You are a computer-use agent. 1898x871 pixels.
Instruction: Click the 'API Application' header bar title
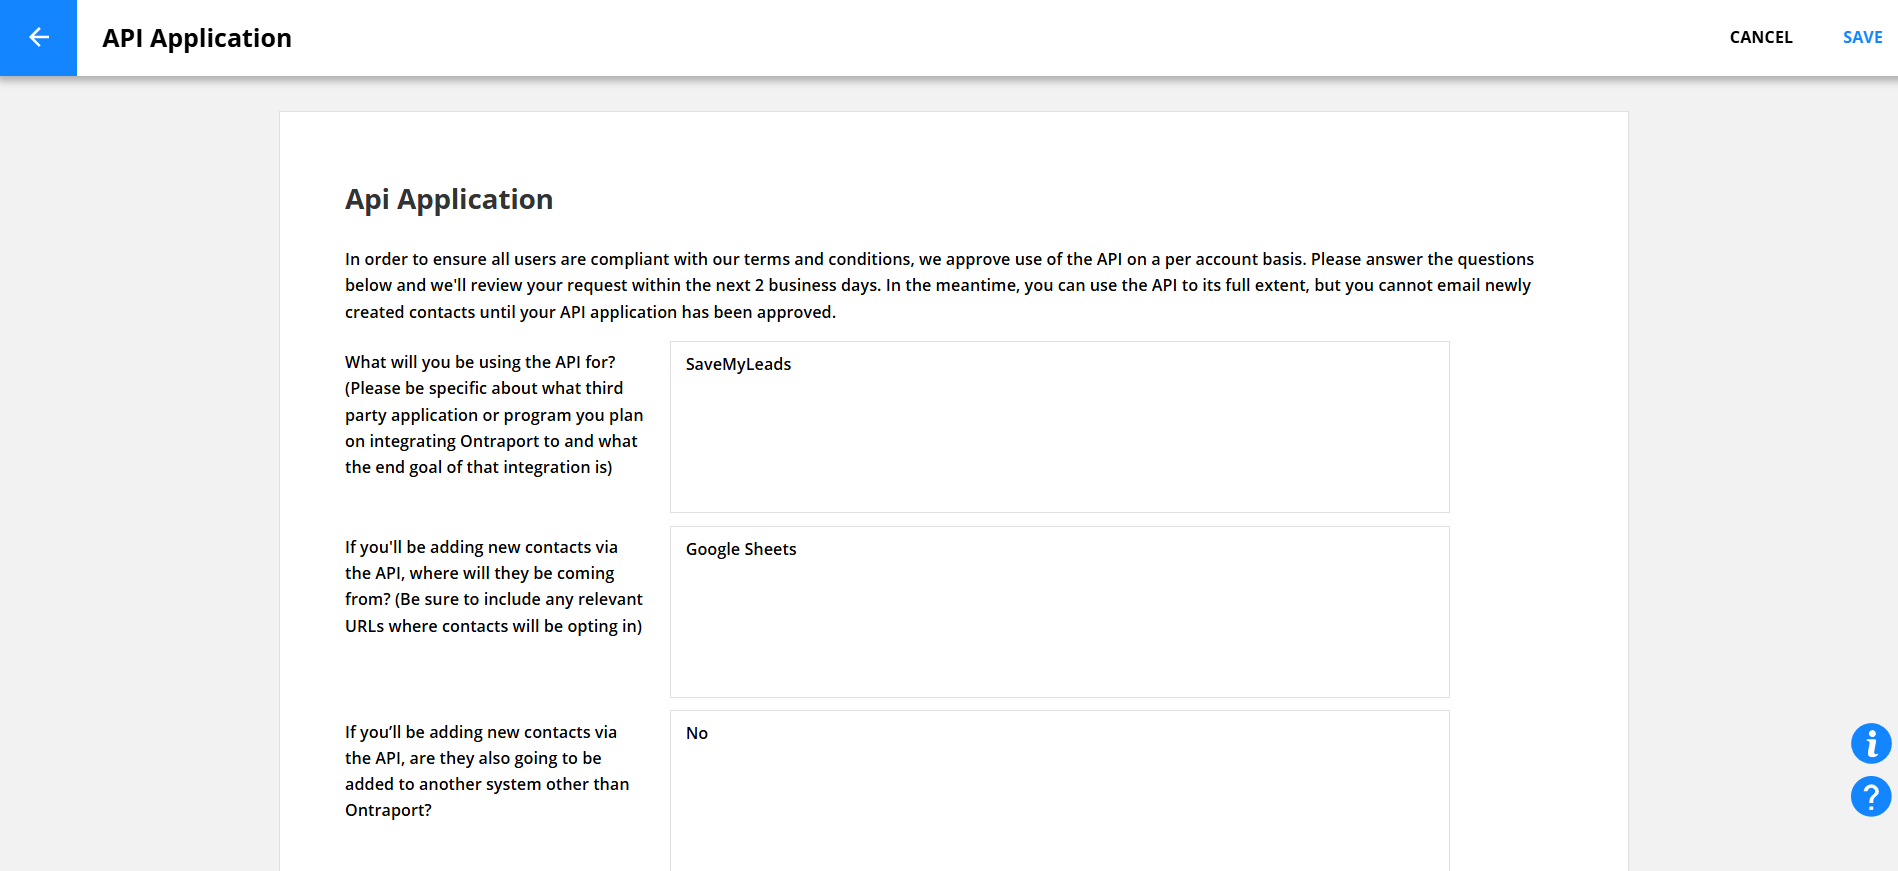point(197,38)
